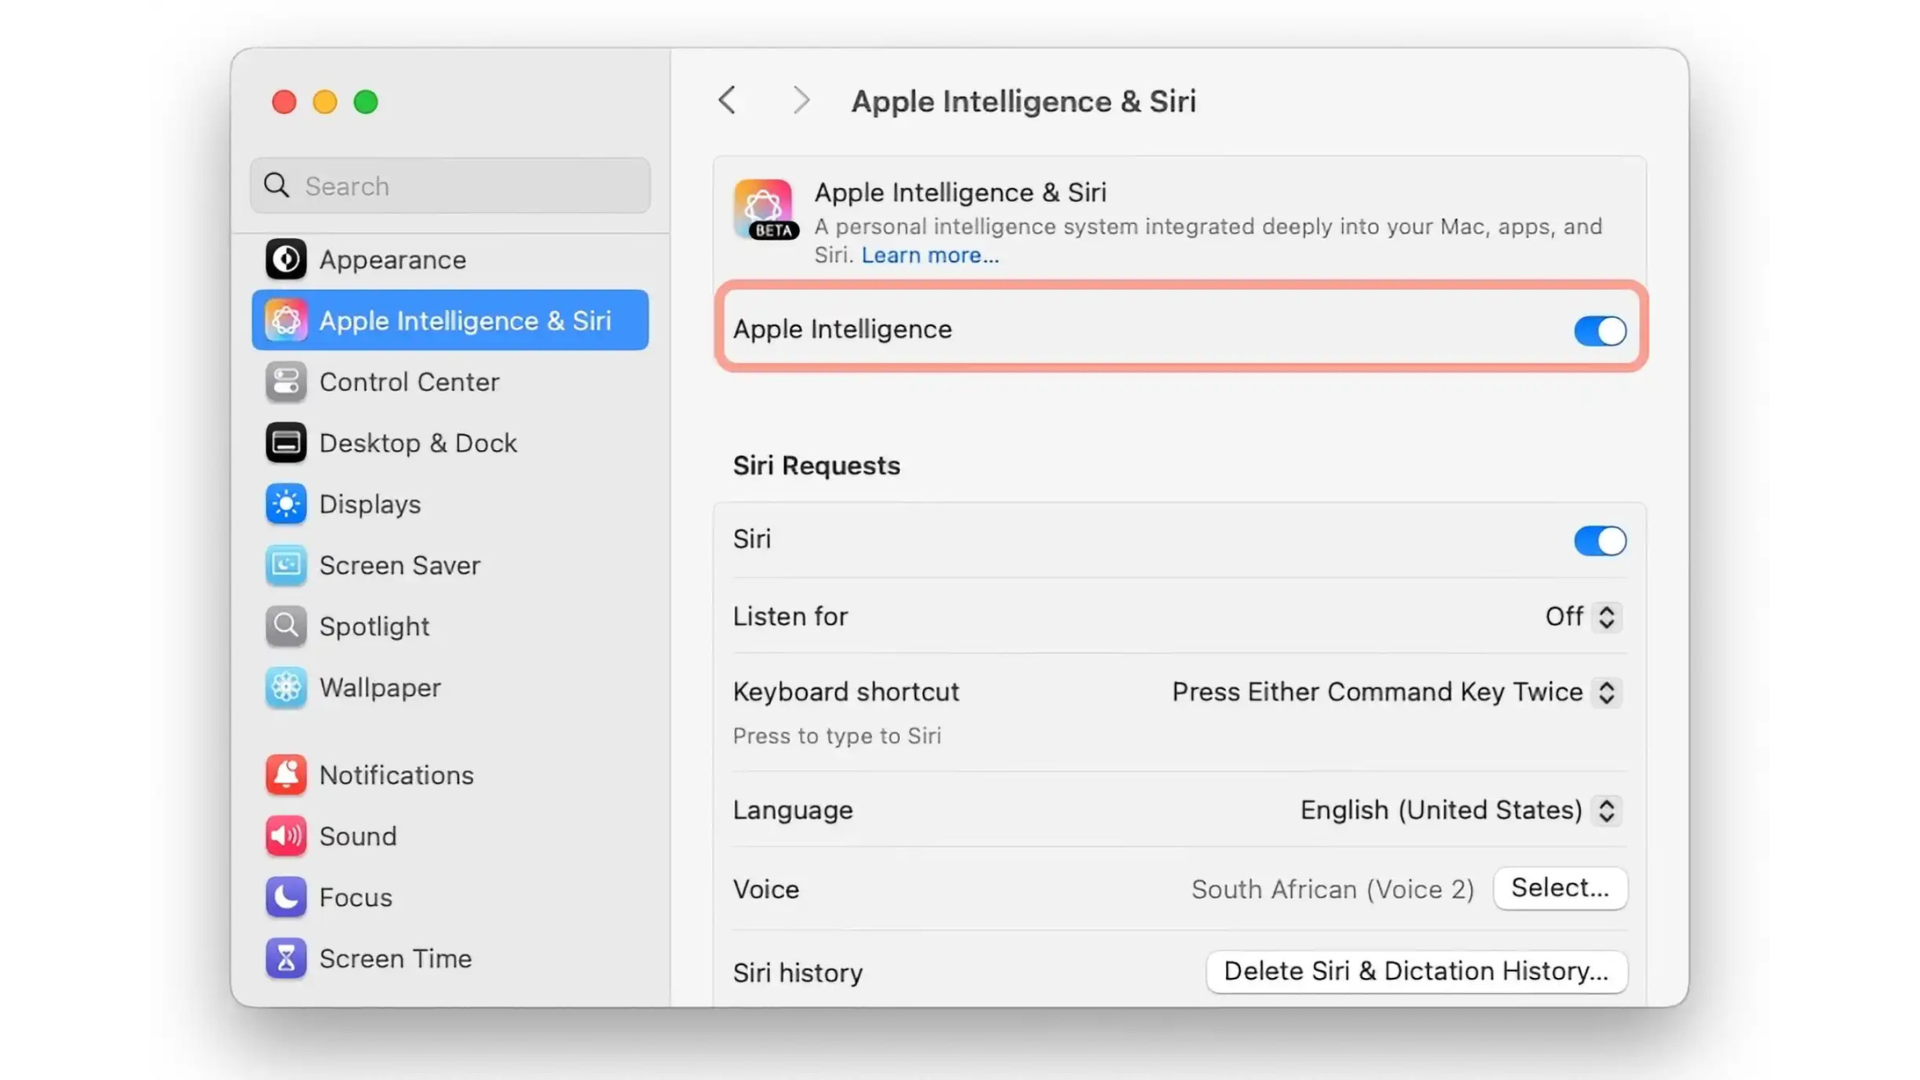Open Wallpaper settings icon

point(286,688)
